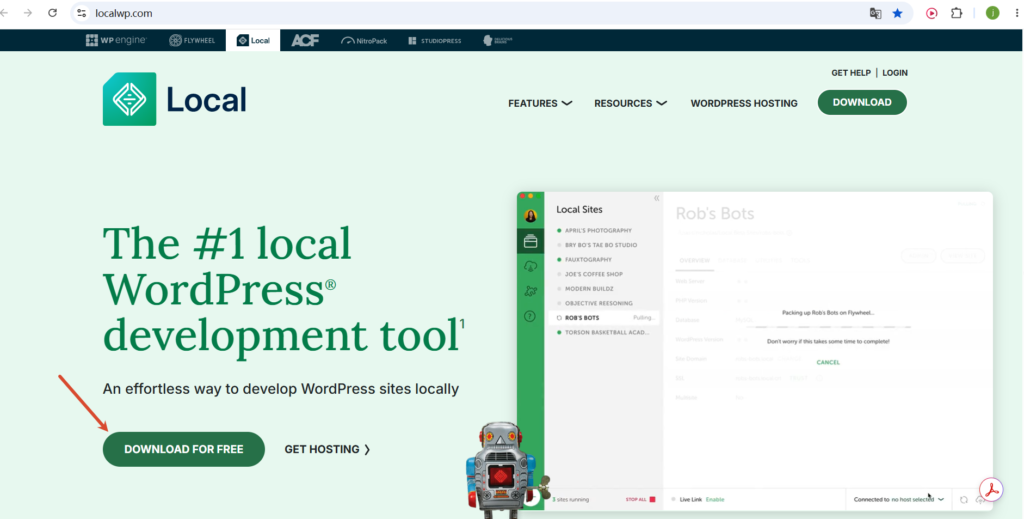
Task: Go forward in browser history
Action: coord(27,13)
